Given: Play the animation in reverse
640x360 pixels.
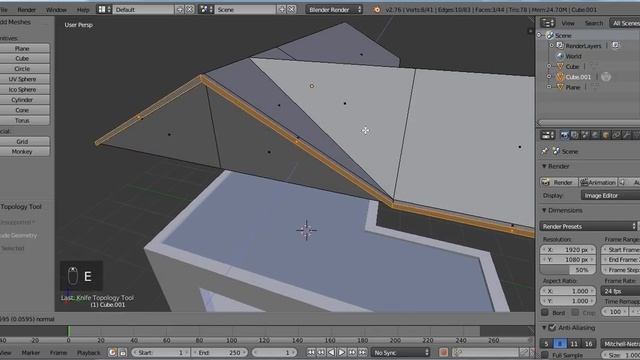Looking at the screenshot, I should pos(331,352).
